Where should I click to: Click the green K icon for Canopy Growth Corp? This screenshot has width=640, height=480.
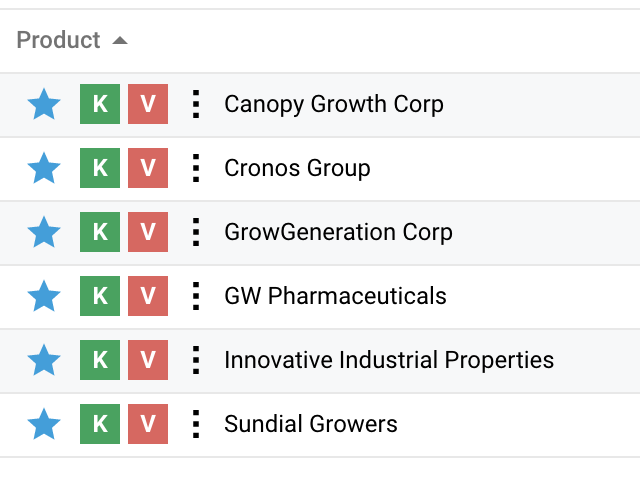pos(100,104)
